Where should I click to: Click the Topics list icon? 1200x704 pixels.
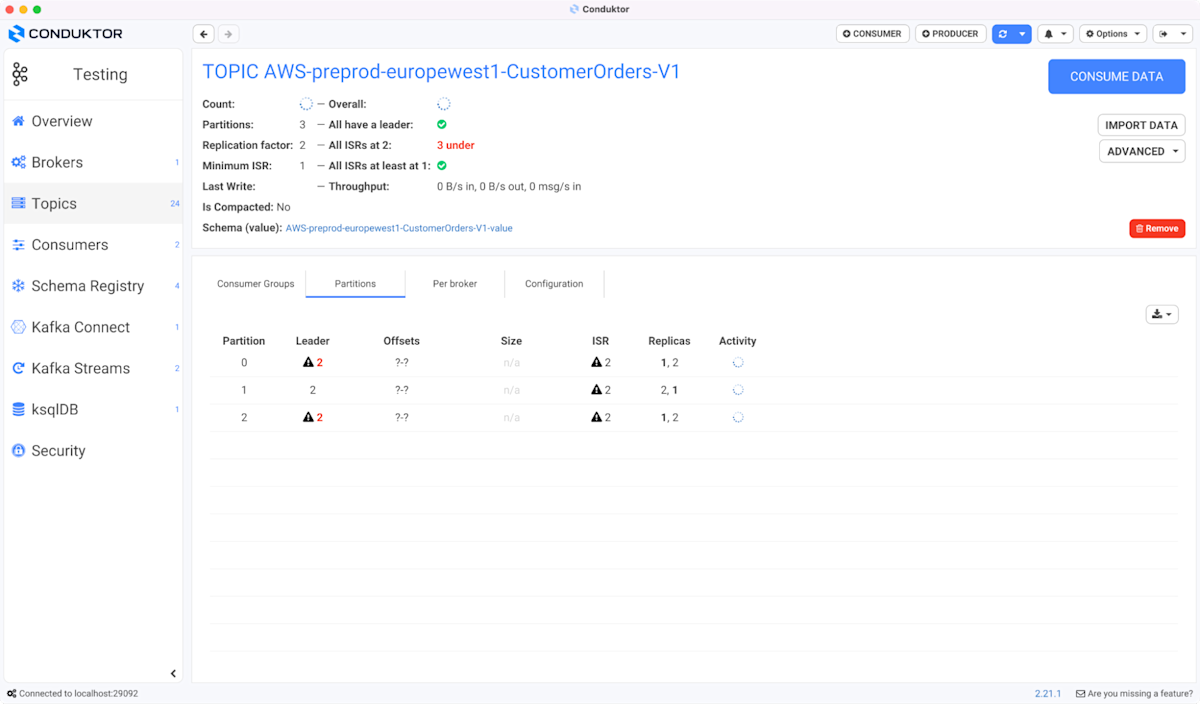point(18,203)
